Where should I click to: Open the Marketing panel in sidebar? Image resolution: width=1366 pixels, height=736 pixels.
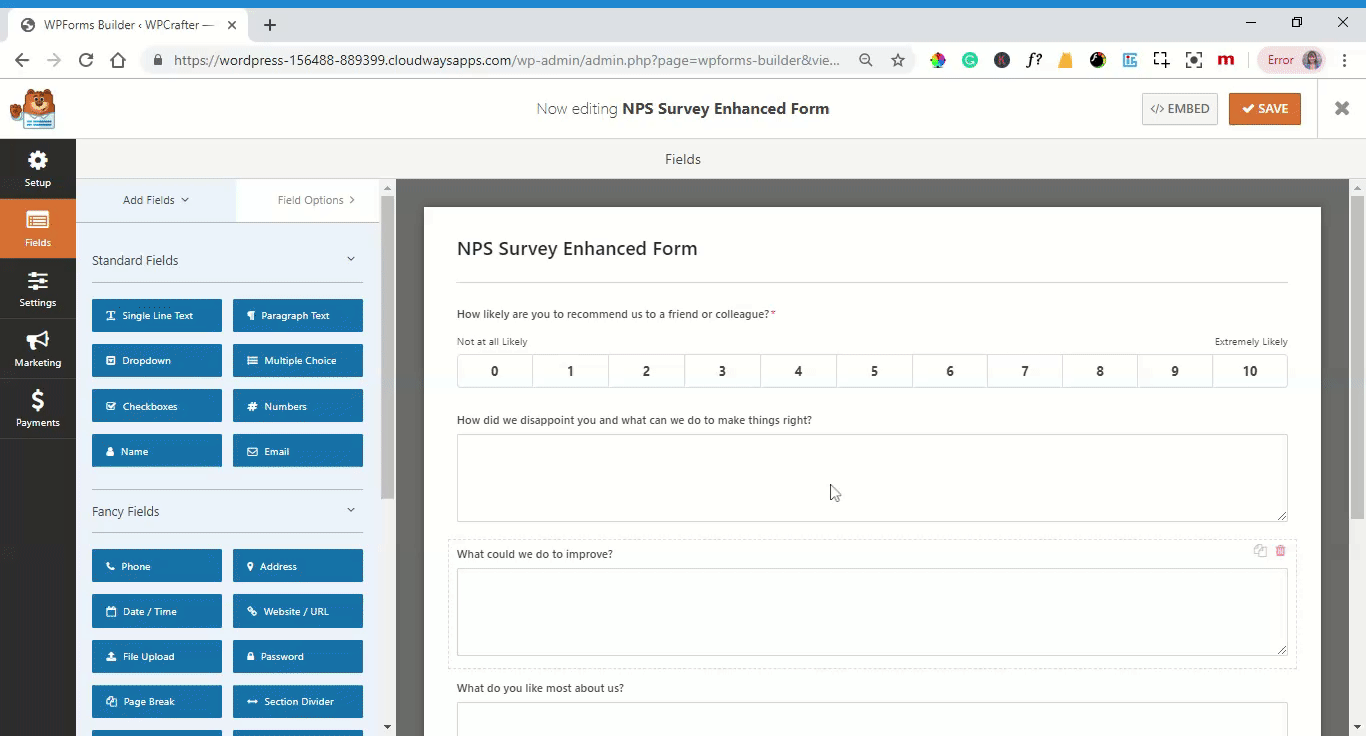tap(38, 348)
